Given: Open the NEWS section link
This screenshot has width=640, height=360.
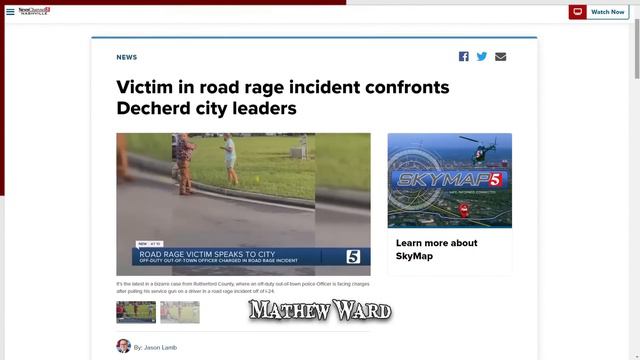Looking at the screenshot, I should click(127, 58).
